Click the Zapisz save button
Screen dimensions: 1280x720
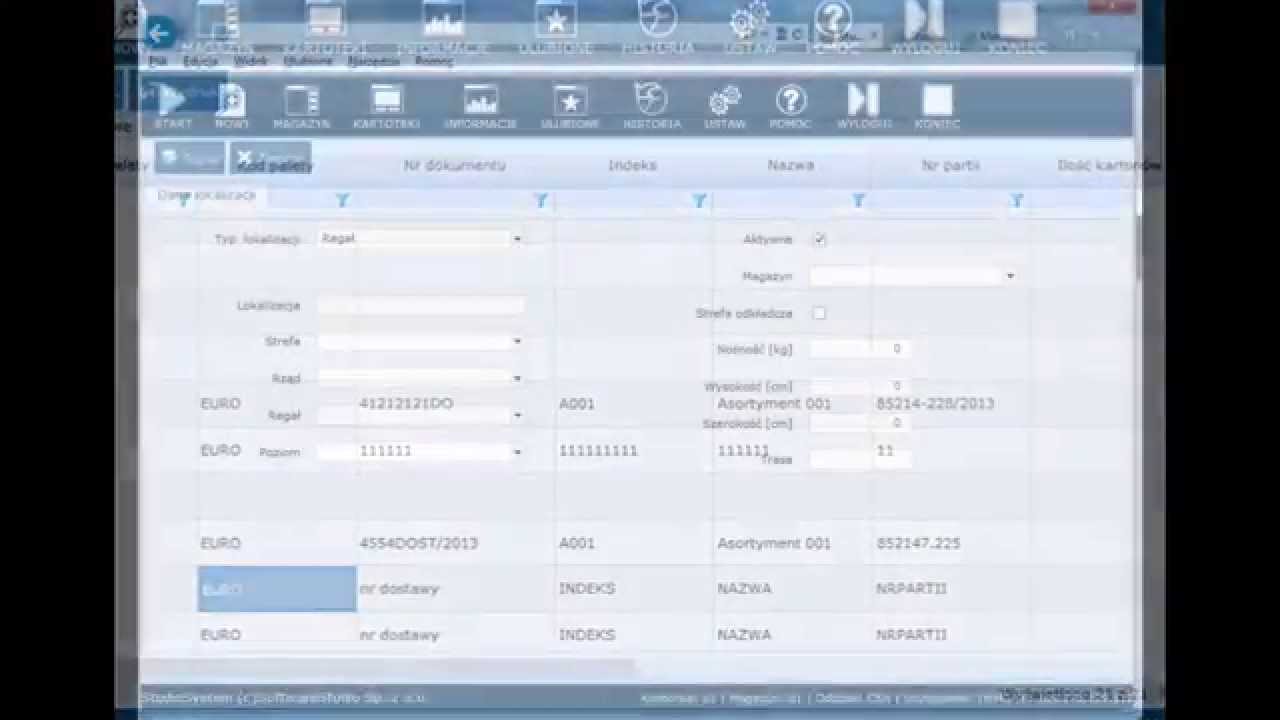coord(190,158)
